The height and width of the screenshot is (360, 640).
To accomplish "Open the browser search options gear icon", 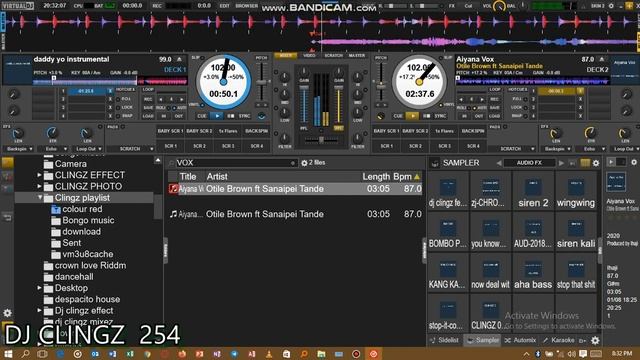I will click(304, 163).
